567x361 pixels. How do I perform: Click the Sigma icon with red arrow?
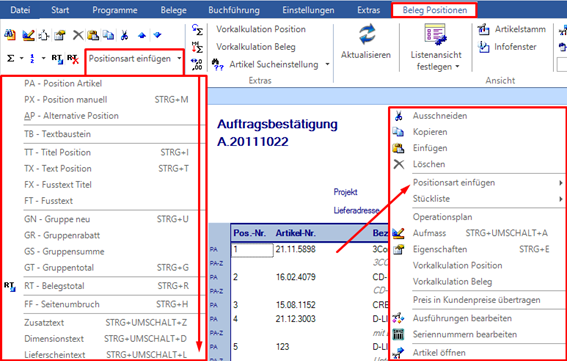[x=197, y=47]
